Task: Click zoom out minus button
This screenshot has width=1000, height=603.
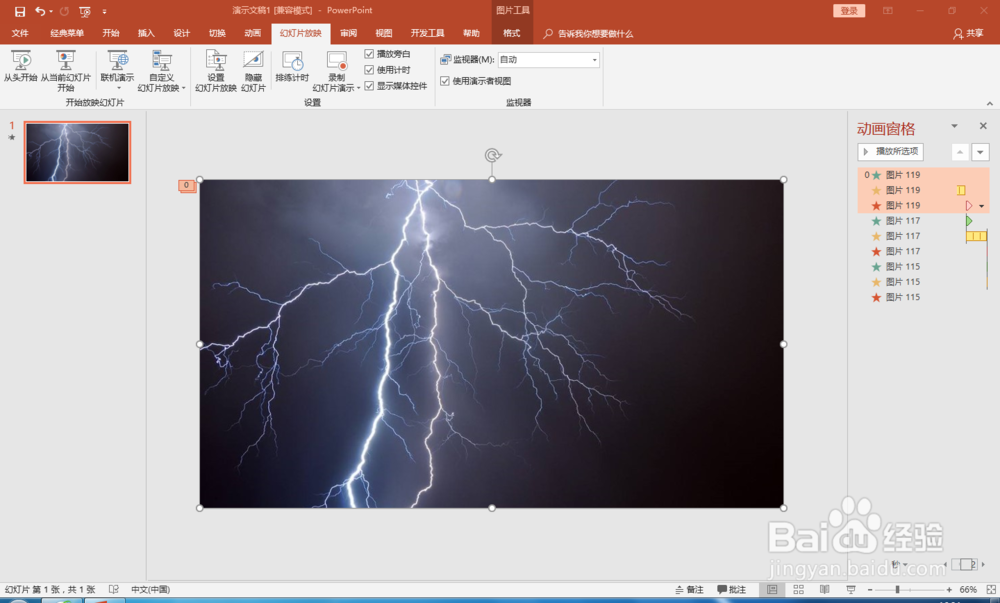Action: tap(870, 590)
